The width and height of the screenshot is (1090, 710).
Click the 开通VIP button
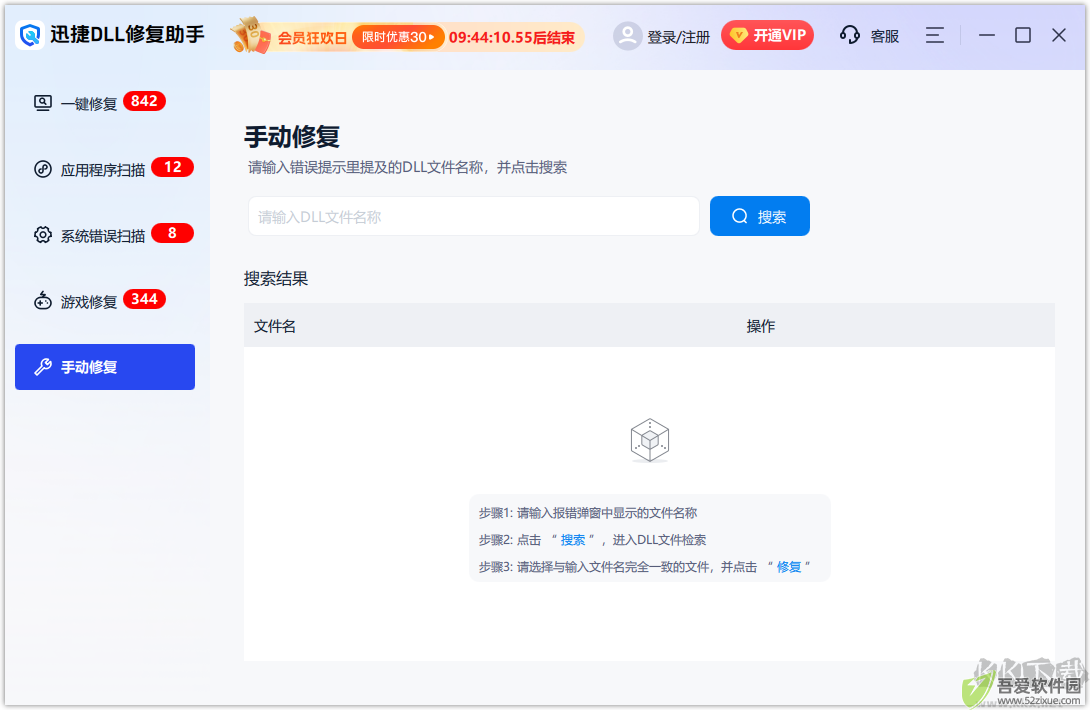pyautogui.click(x=767, y=35)
